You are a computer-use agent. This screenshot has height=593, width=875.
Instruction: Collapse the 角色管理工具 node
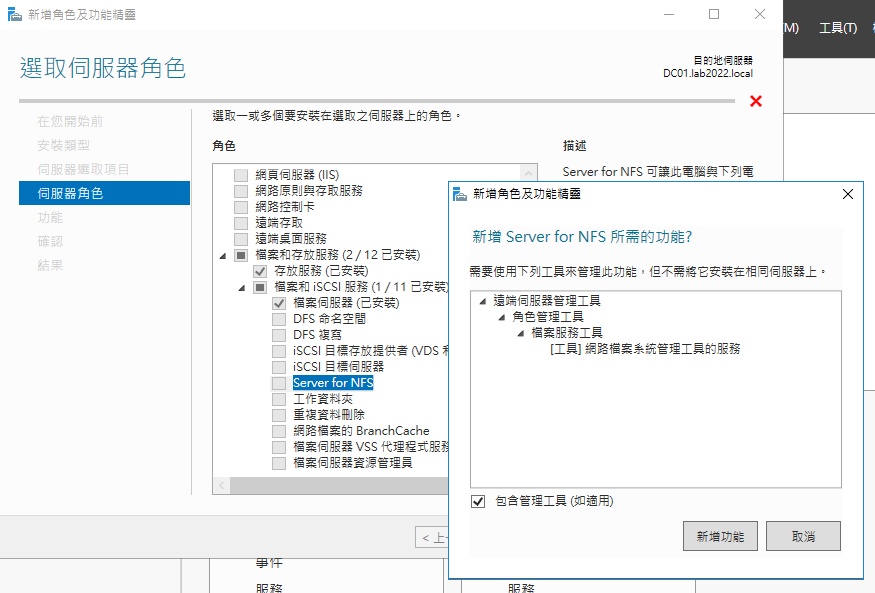click(x=502, y=317)
